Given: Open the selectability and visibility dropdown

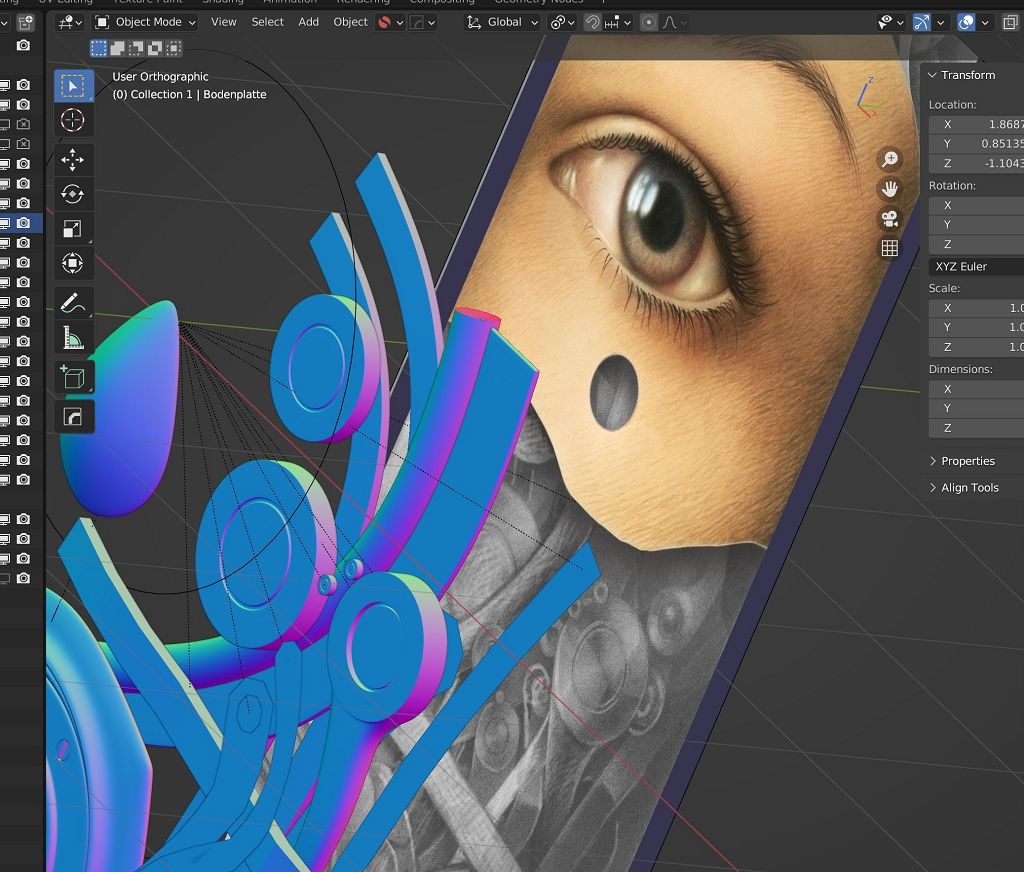Looking at the screenshot, I should pos(891,23).
